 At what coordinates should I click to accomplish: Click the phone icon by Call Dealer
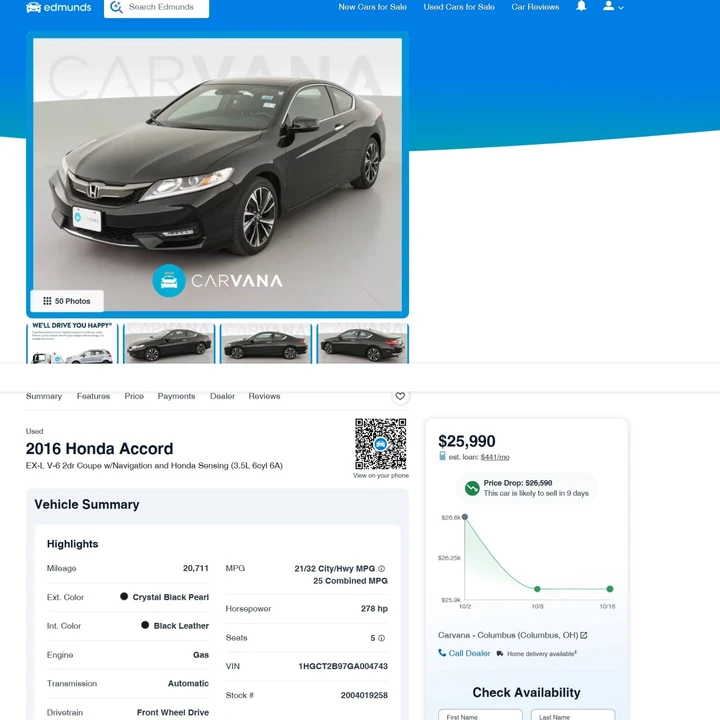pos(442,652)
